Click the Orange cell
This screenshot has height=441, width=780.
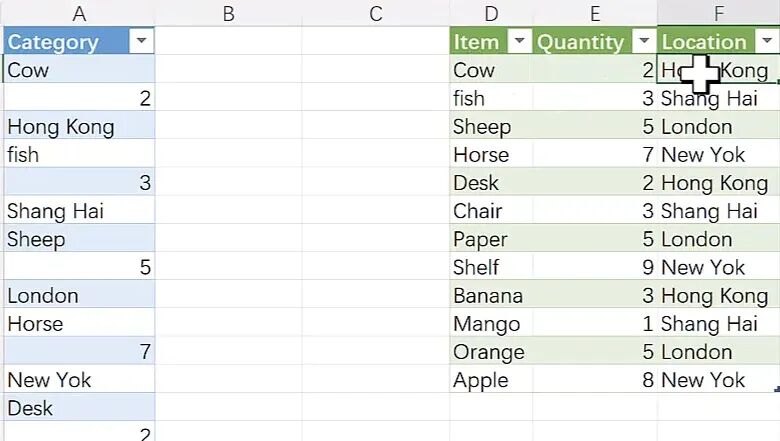[x=488, y=352]
